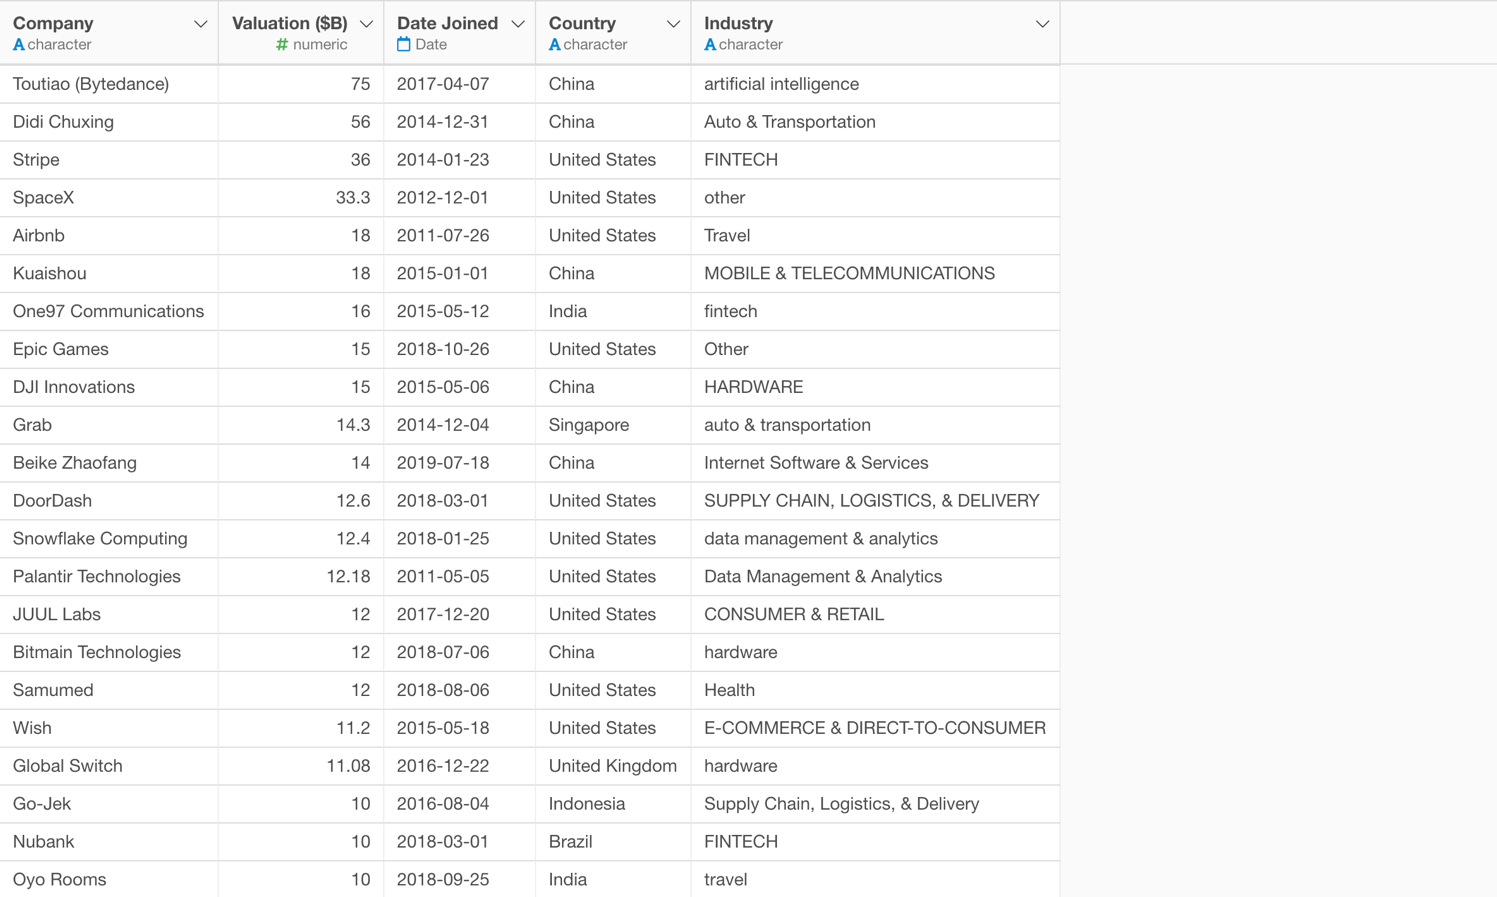Click the lowercase travel industry cell
1497x897 pixels.
point(875,880)
